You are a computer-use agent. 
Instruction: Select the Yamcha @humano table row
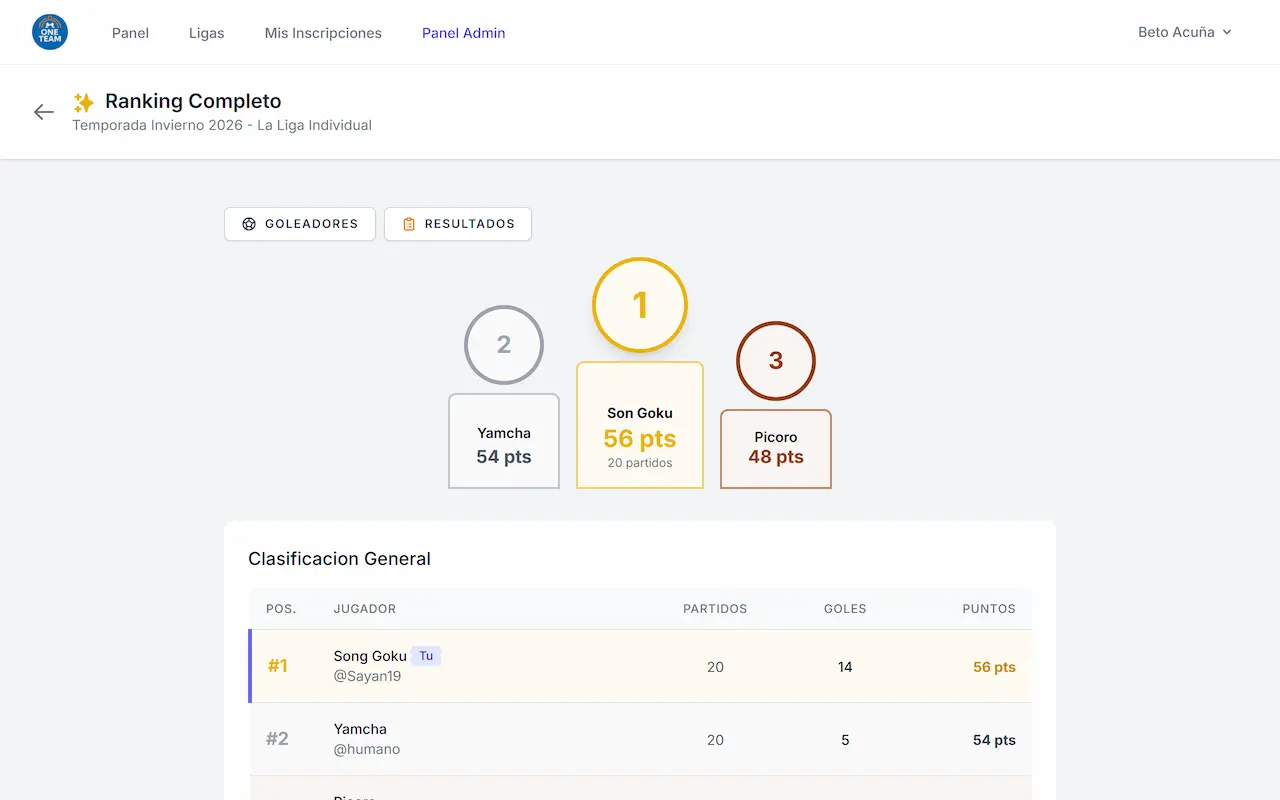(640, 739)
